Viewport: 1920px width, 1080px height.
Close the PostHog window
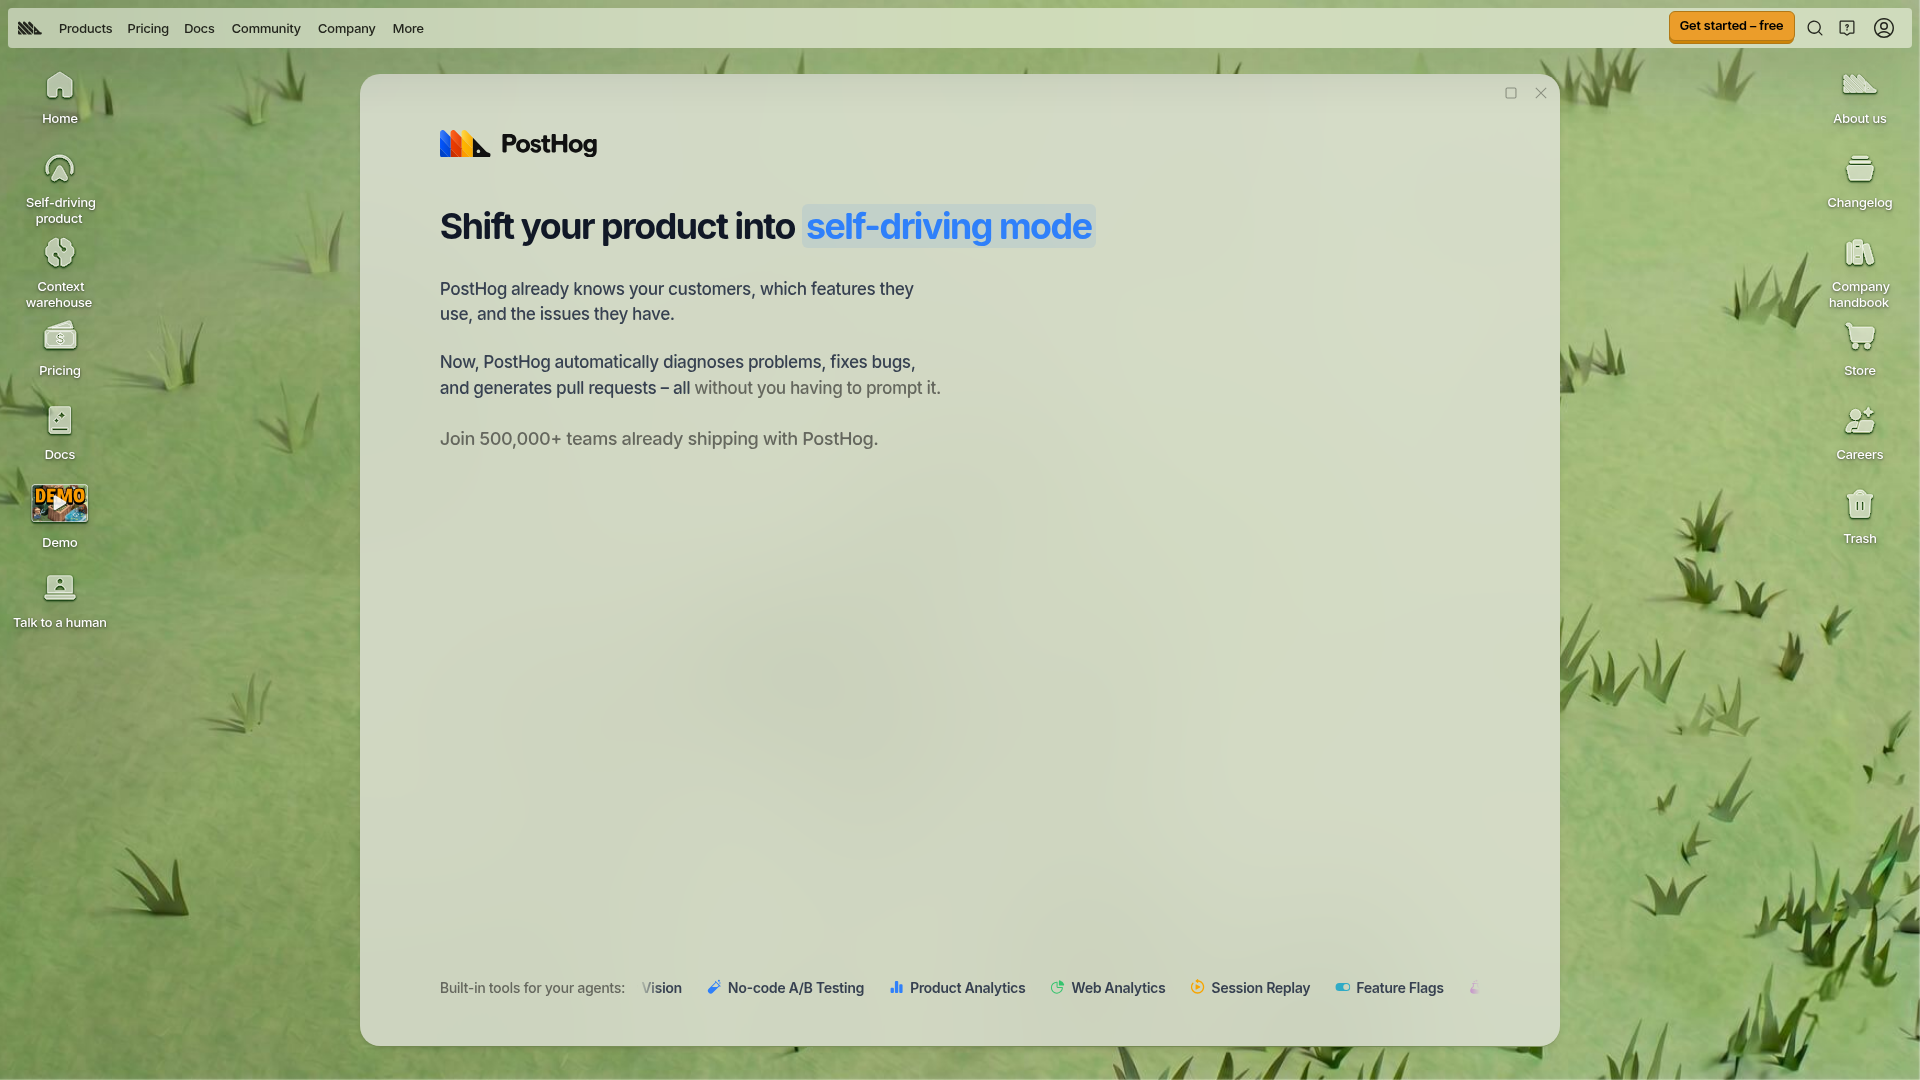pos(1541,93)
